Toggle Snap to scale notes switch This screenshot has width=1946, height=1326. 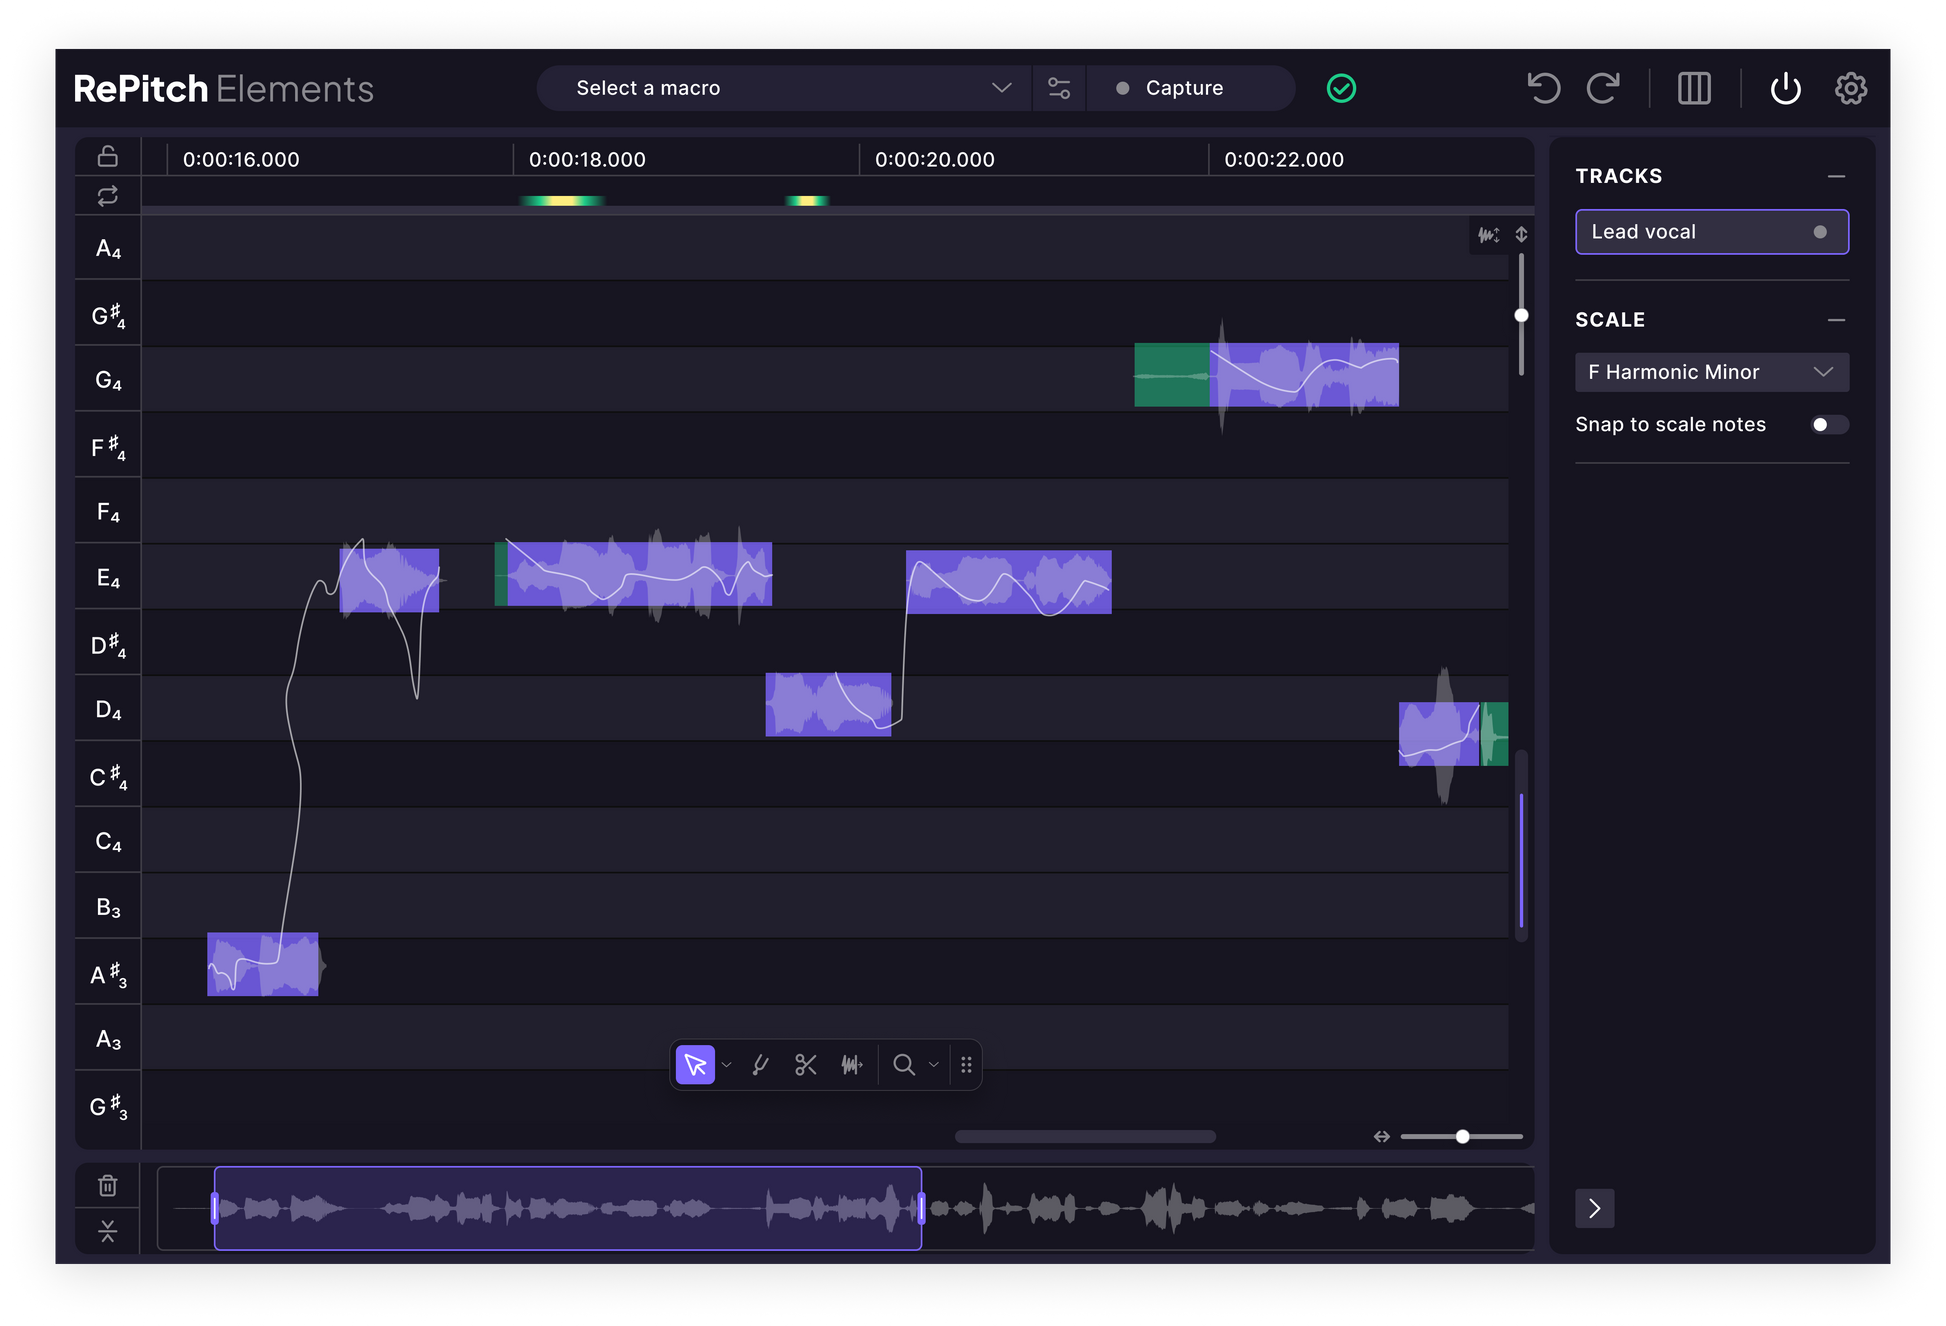coord(1828,425)
